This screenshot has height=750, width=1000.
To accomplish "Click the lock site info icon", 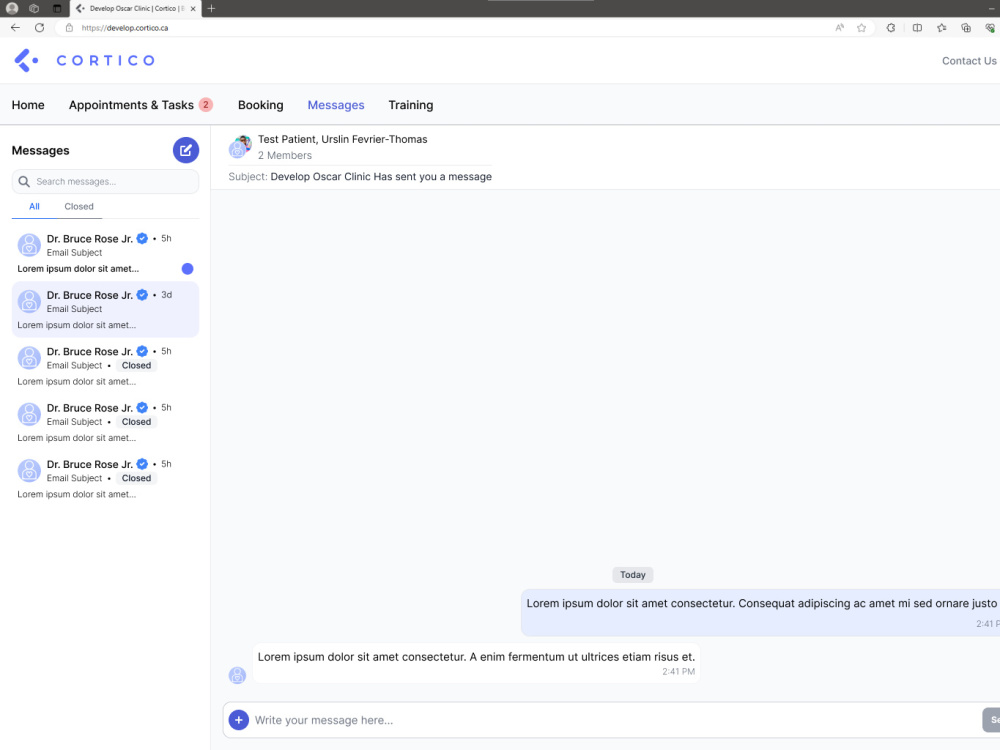I will (70, 27).
